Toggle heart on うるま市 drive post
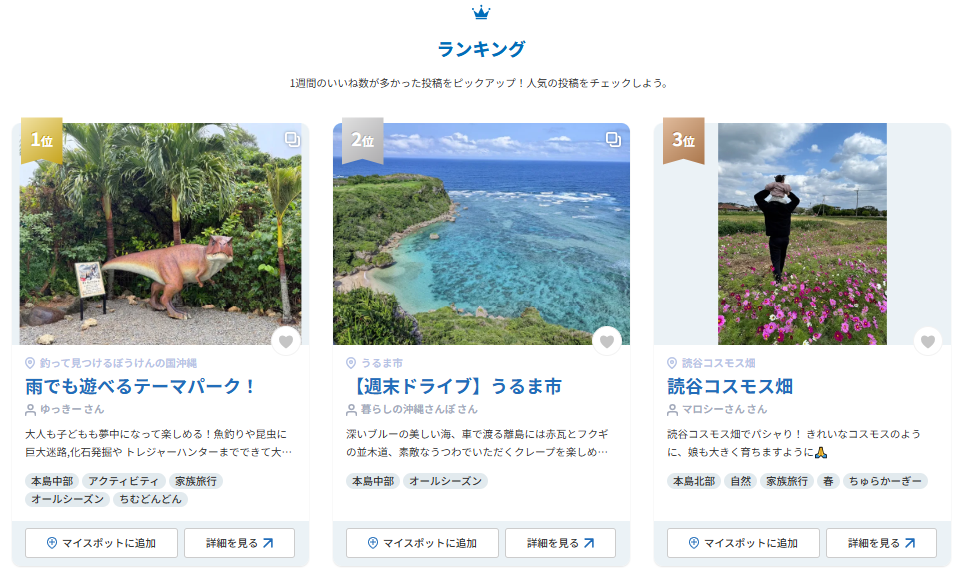 click(607, 341)
